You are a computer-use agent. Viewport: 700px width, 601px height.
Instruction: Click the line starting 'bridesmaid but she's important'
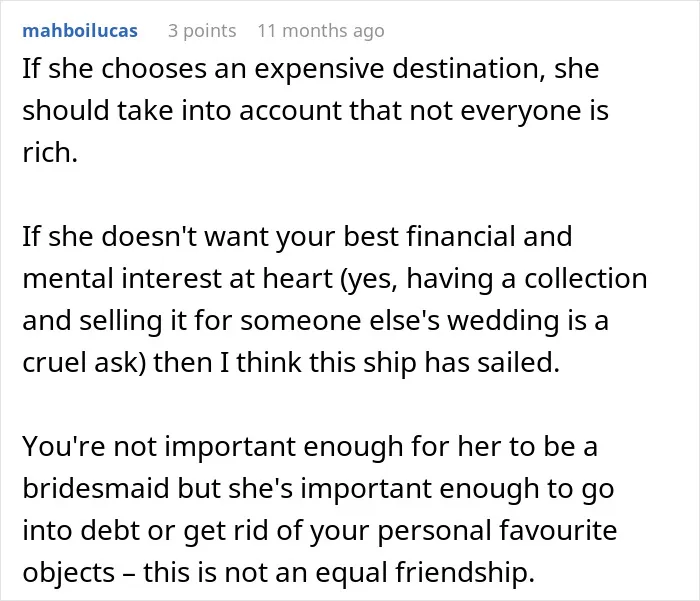(x=318, y=488)
